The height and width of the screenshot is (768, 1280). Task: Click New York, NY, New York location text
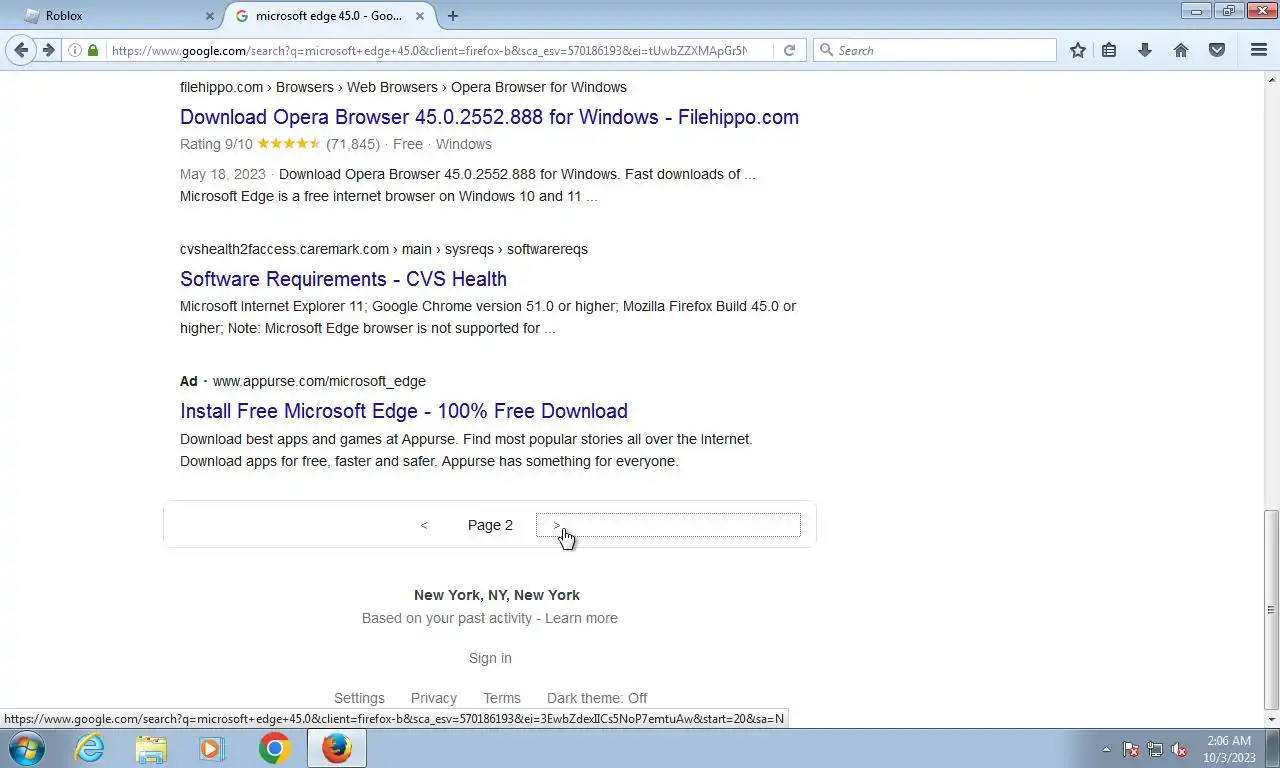point(497,595)
